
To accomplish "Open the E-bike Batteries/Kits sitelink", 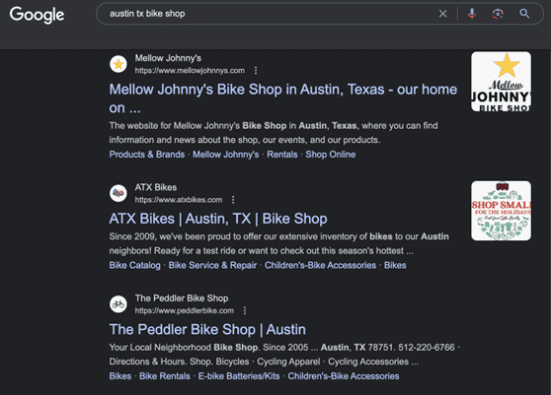I will [239, 376].
